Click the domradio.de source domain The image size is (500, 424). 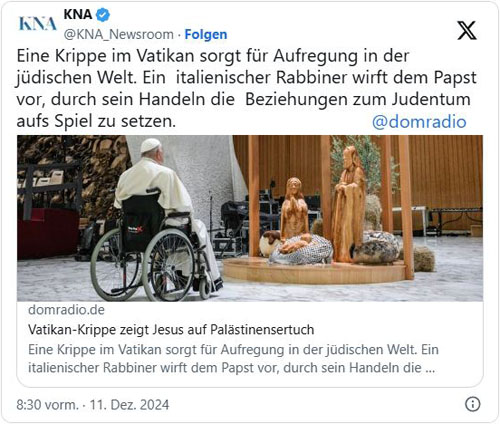[x=66, y=310]
